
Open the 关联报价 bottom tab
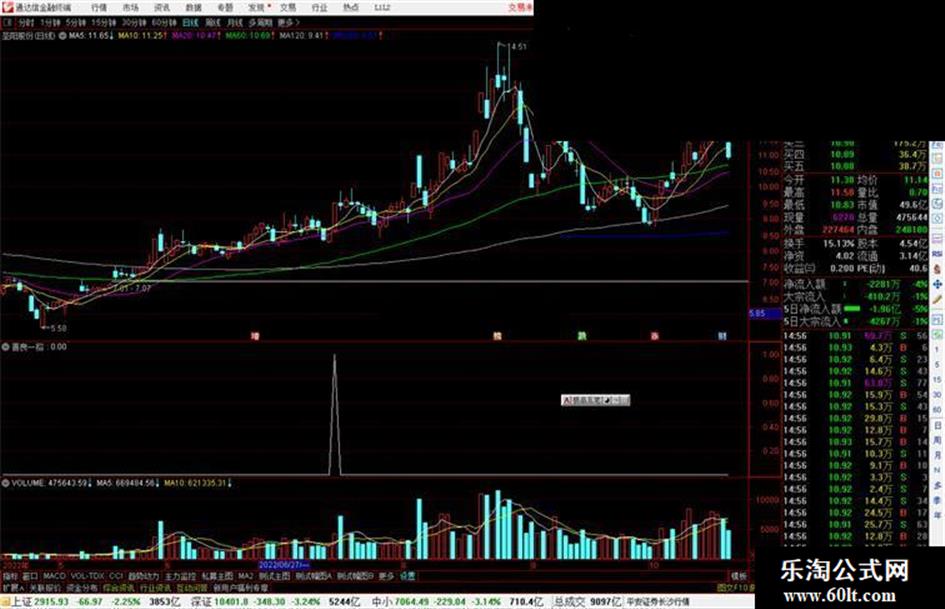(46, 587)
